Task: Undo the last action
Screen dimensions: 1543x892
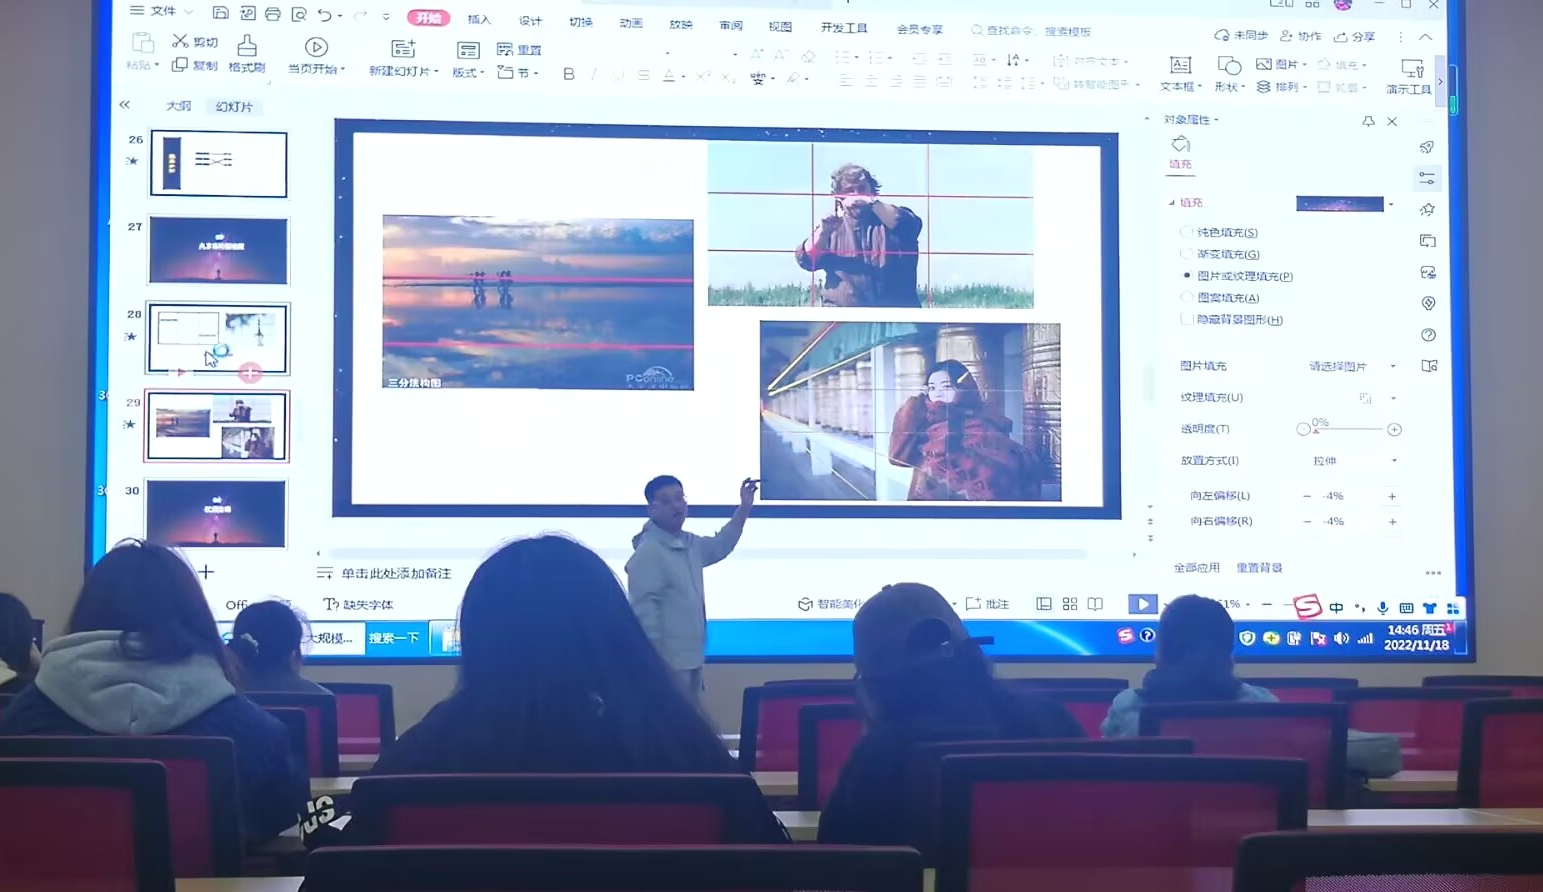Action: coord(325,15)
